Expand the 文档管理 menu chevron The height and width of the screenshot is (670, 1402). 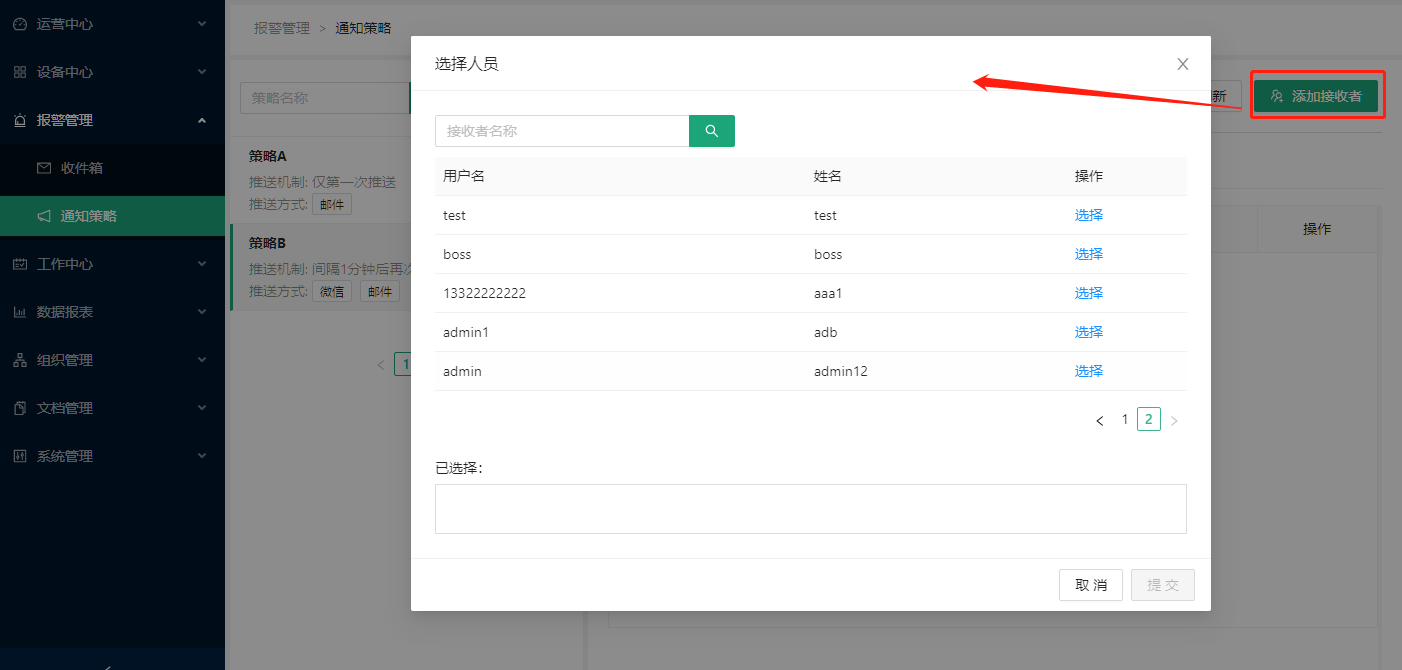tap(202, 408)
